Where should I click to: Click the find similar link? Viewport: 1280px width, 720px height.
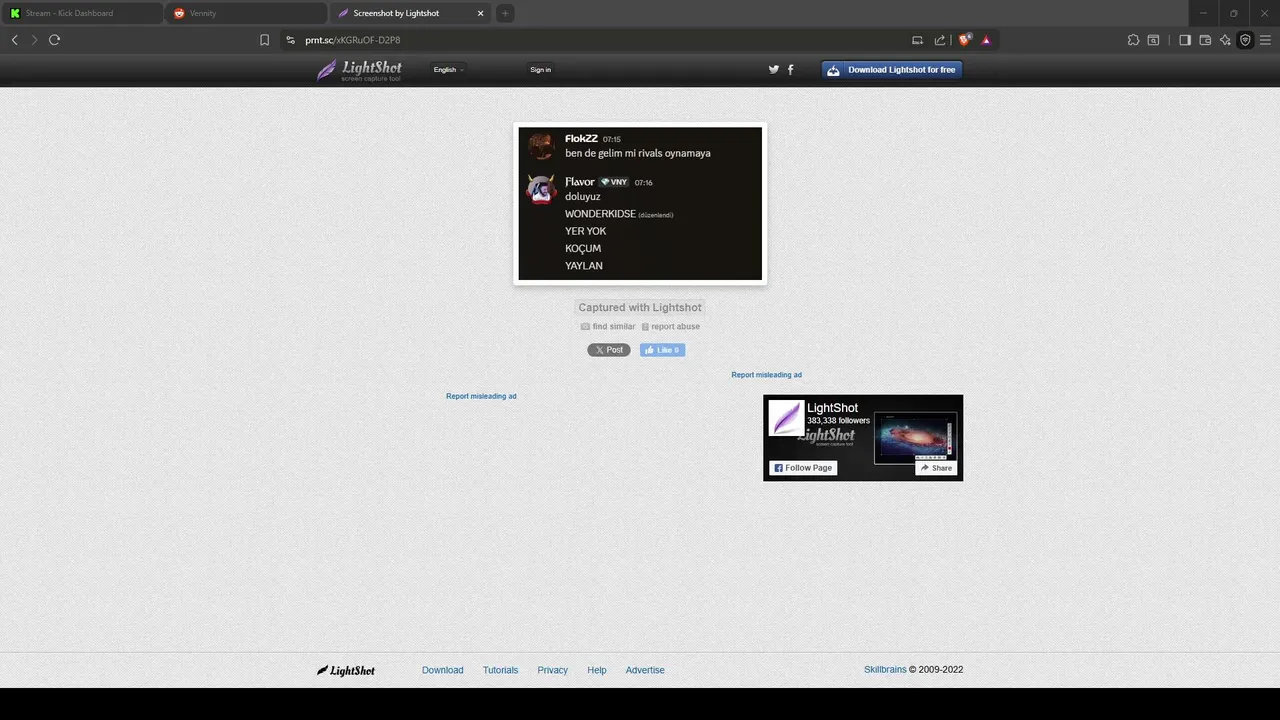pyautogui.click(x=608, y=327)
